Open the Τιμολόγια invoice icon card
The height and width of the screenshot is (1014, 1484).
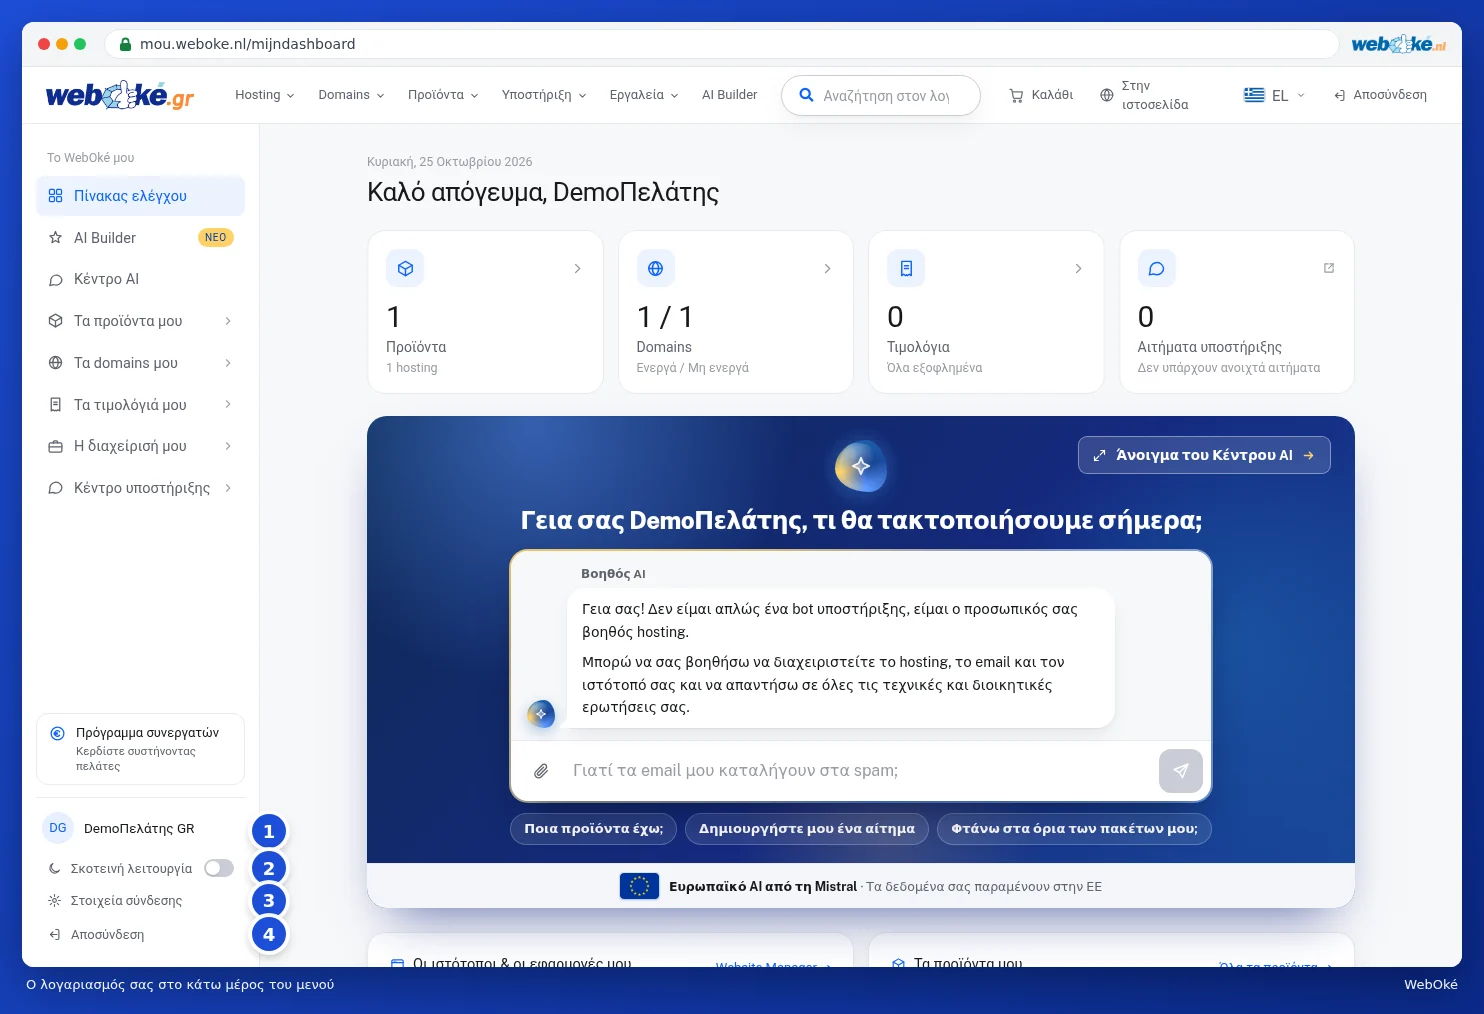tap(906, 268)
